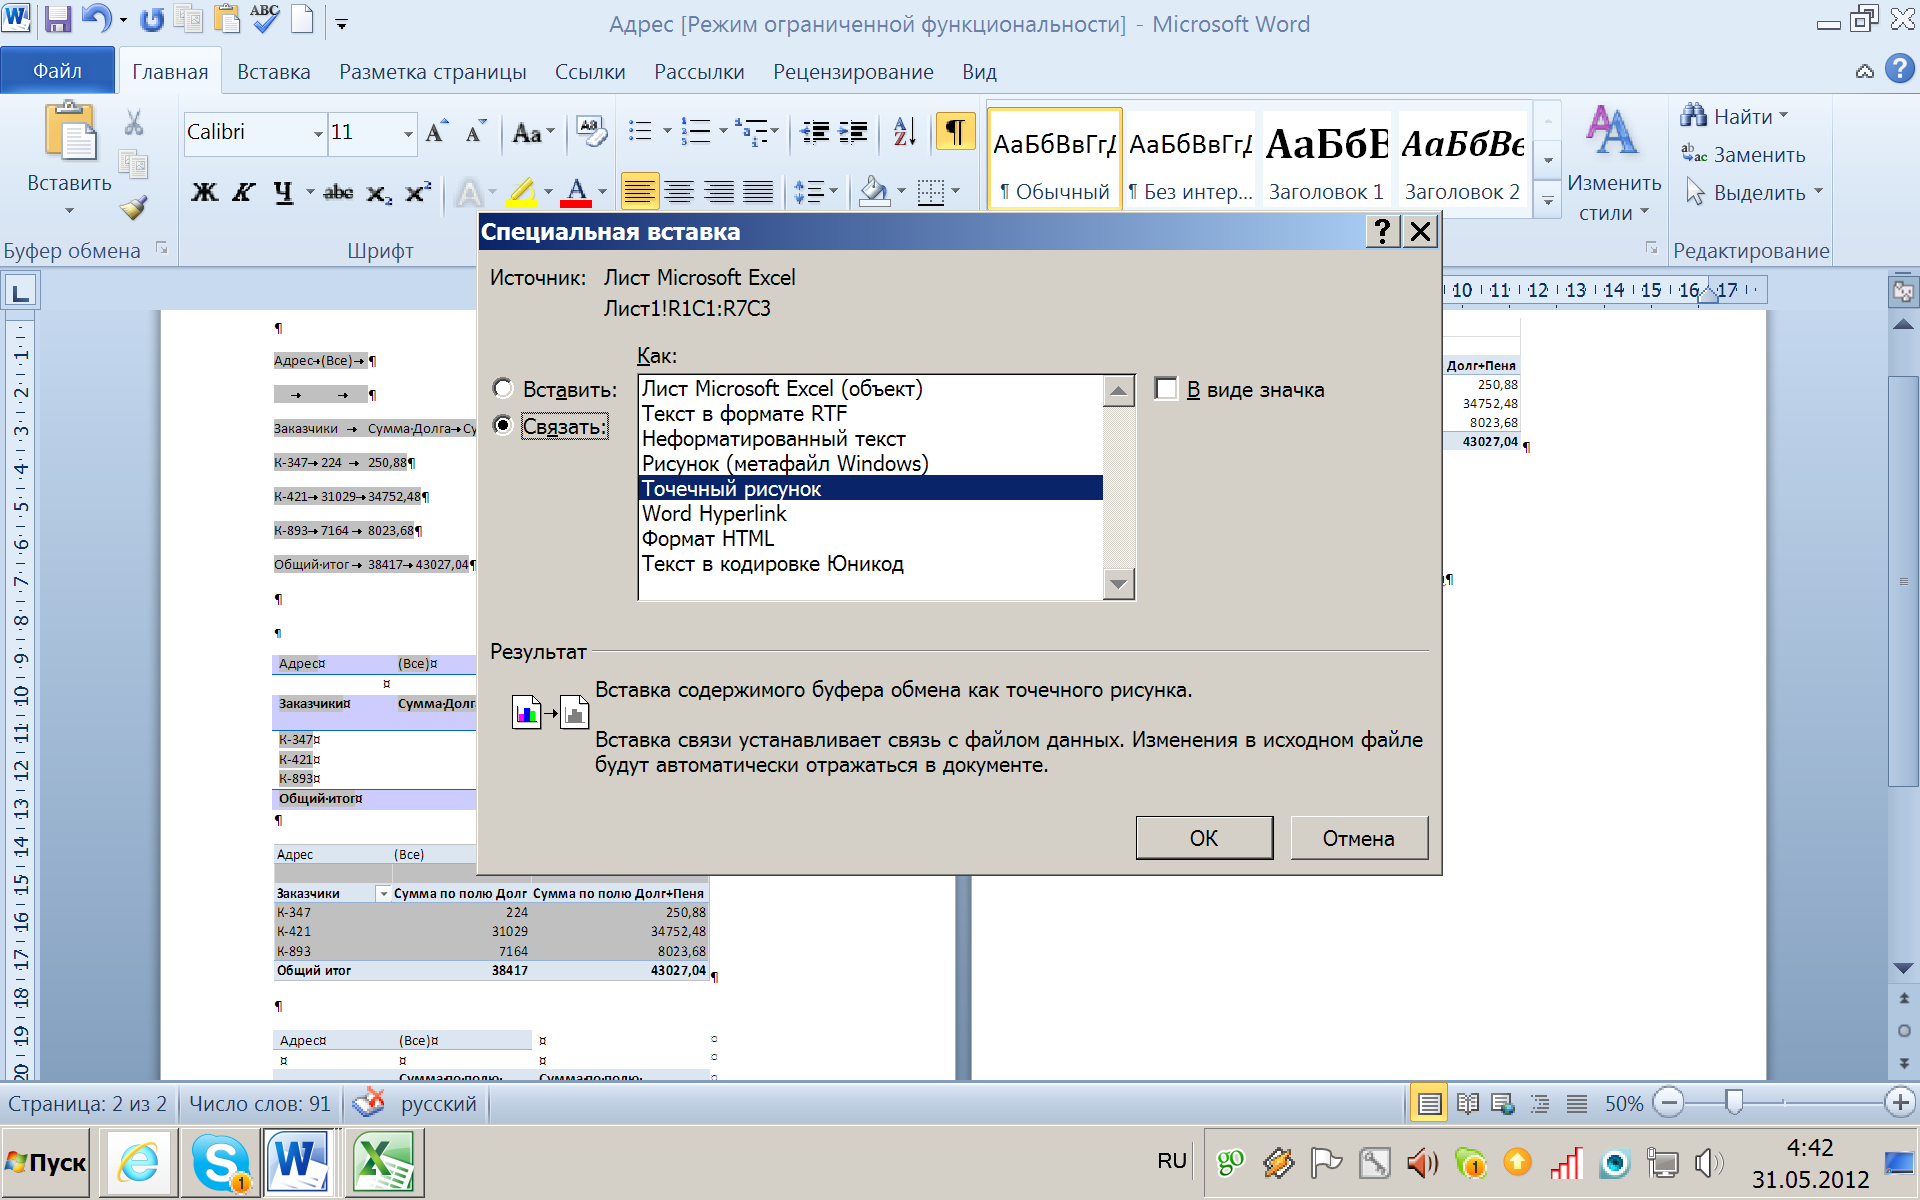Open Excel from the taskbar
Image resolution: width=1920 pixels, height=1200 pixels.
(x=384, y=1163)
